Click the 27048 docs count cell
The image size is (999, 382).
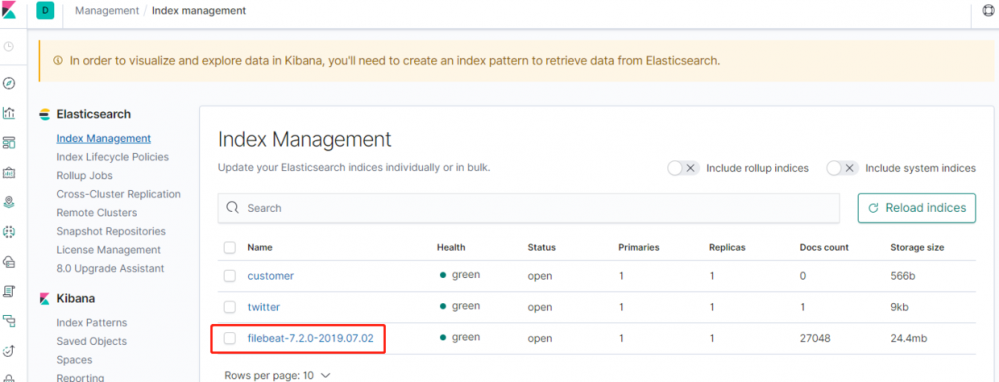click(815, 338)
